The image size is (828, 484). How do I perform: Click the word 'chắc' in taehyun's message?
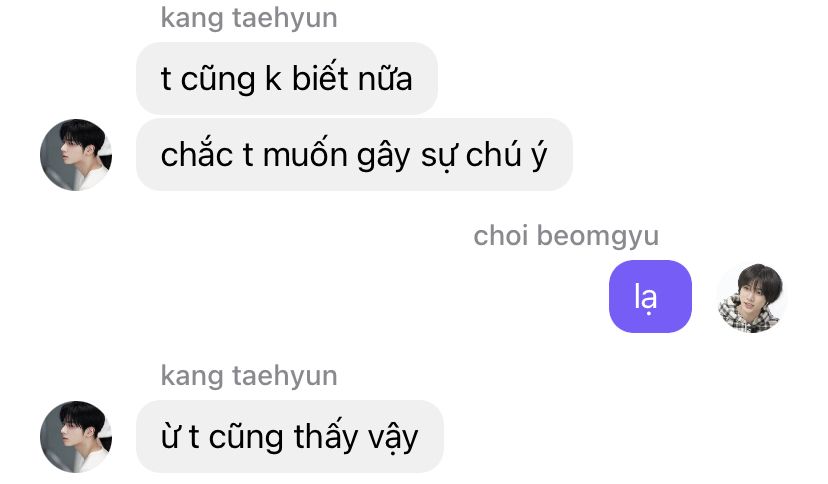(197, 154)
